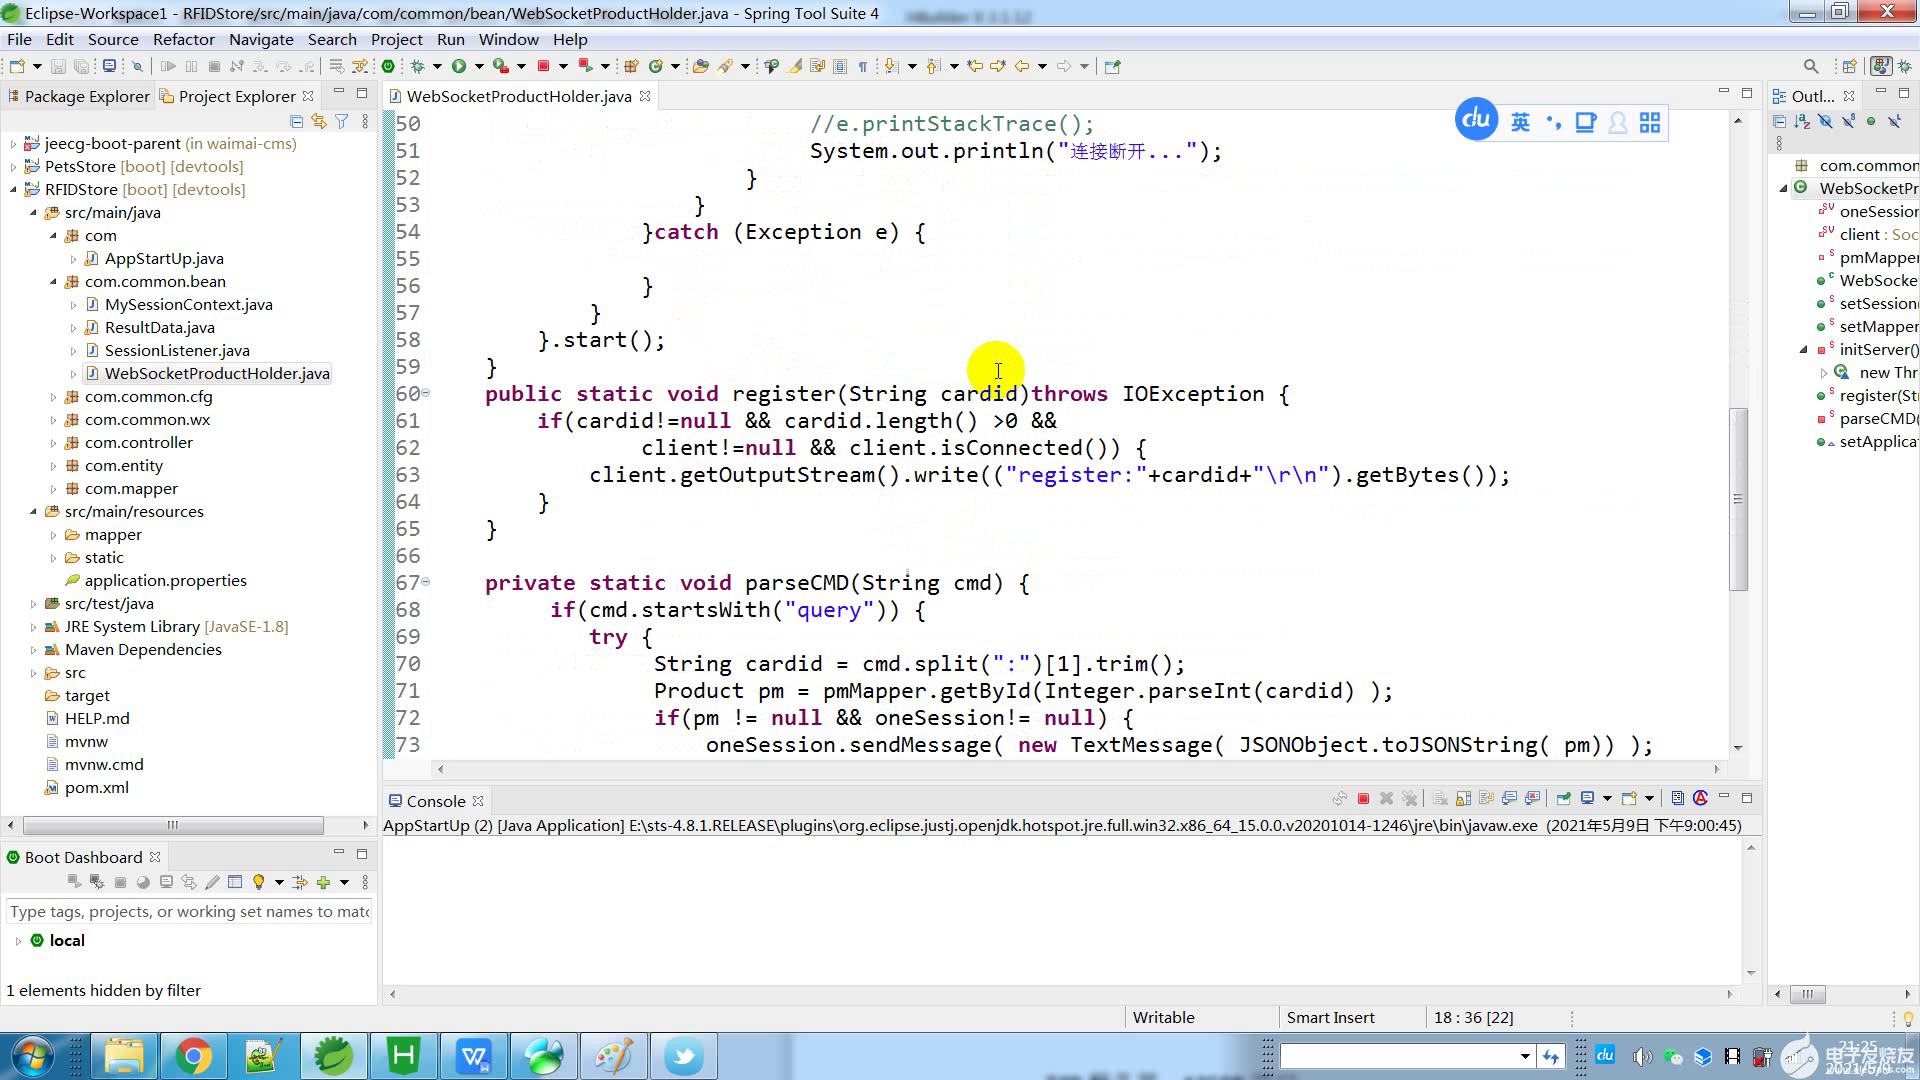The height and width of the screenshot is (1080, 1920).
Task: Toggle the Writable editor status button
Action: coord(1162,1017)
